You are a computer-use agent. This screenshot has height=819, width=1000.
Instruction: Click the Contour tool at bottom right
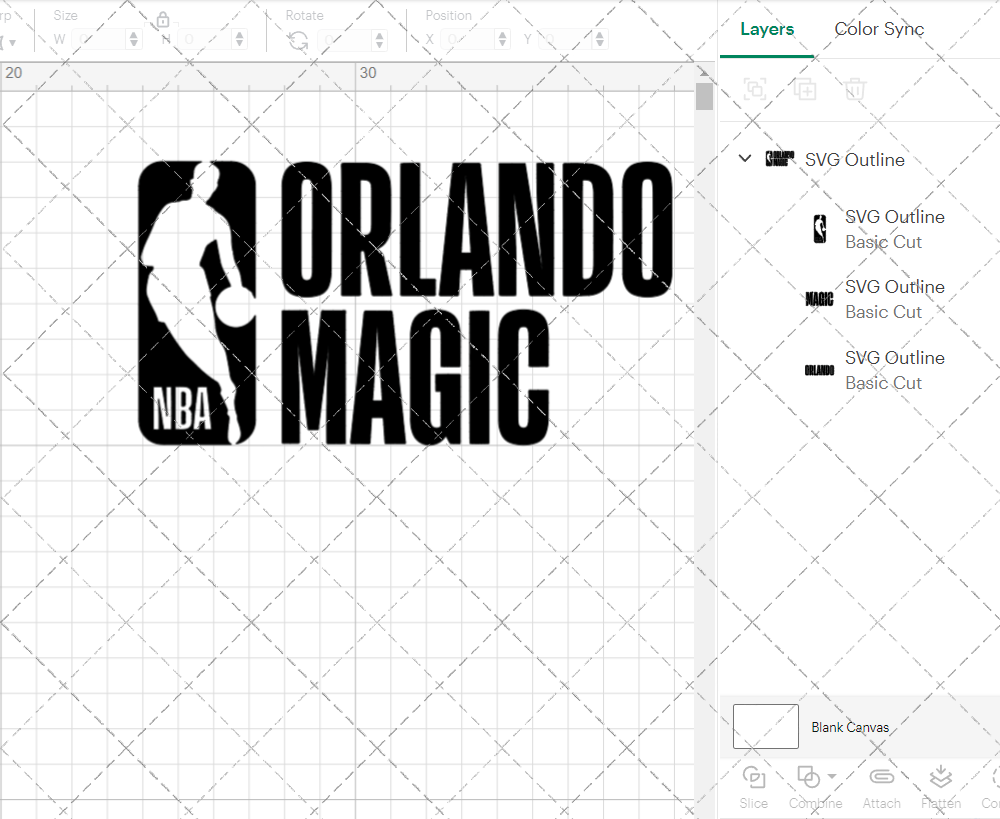(x=991, y=787)
